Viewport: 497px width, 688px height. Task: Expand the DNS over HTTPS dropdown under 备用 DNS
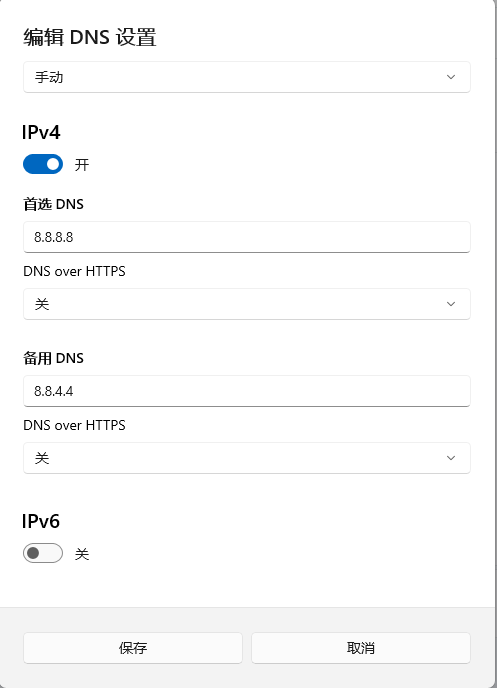point(247,458)
